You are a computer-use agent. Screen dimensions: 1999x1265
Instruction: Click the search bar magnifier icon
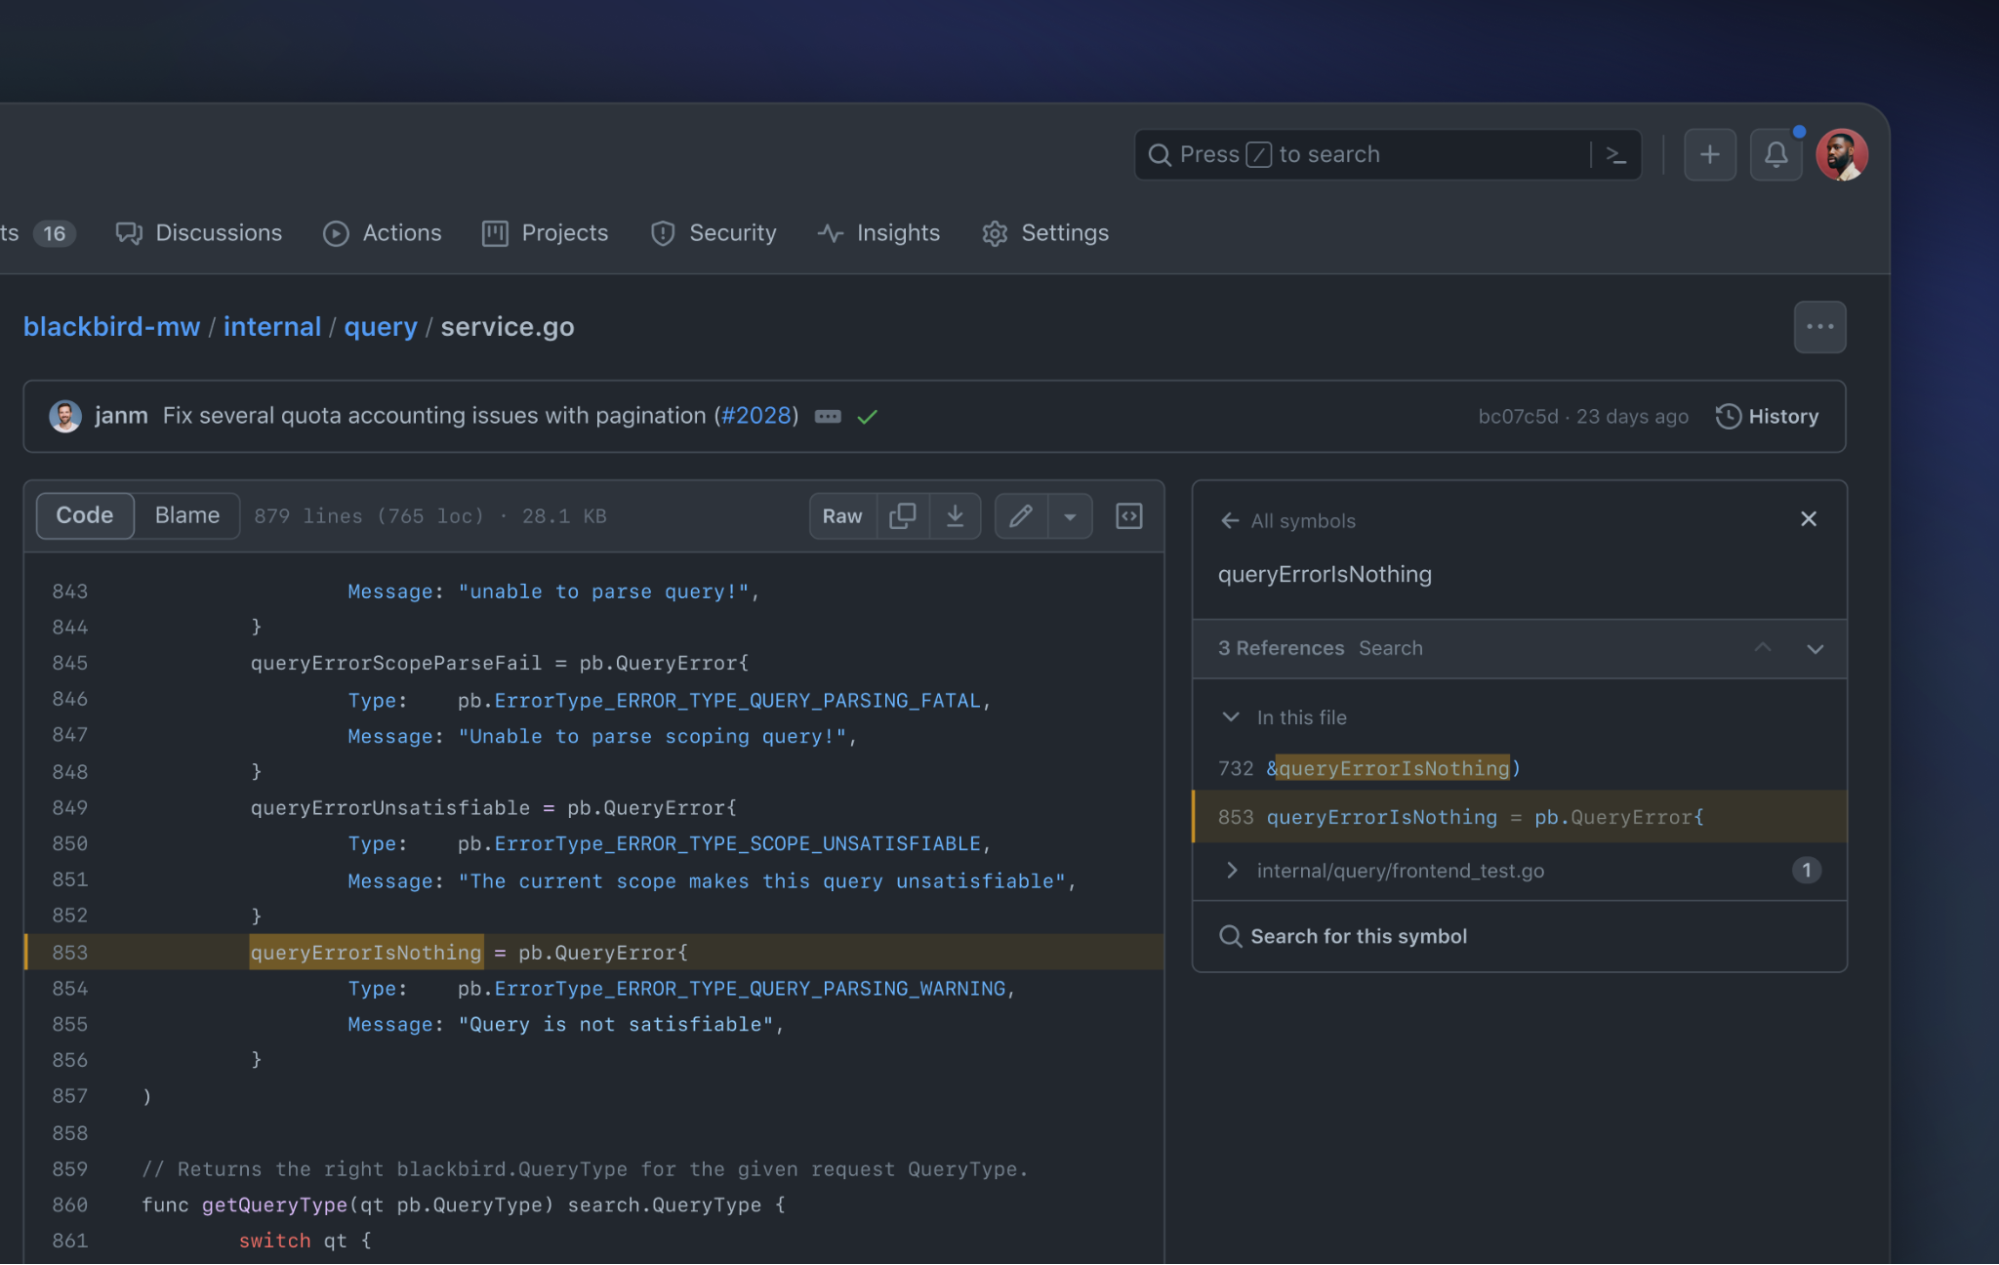[x=1161, y=154]
